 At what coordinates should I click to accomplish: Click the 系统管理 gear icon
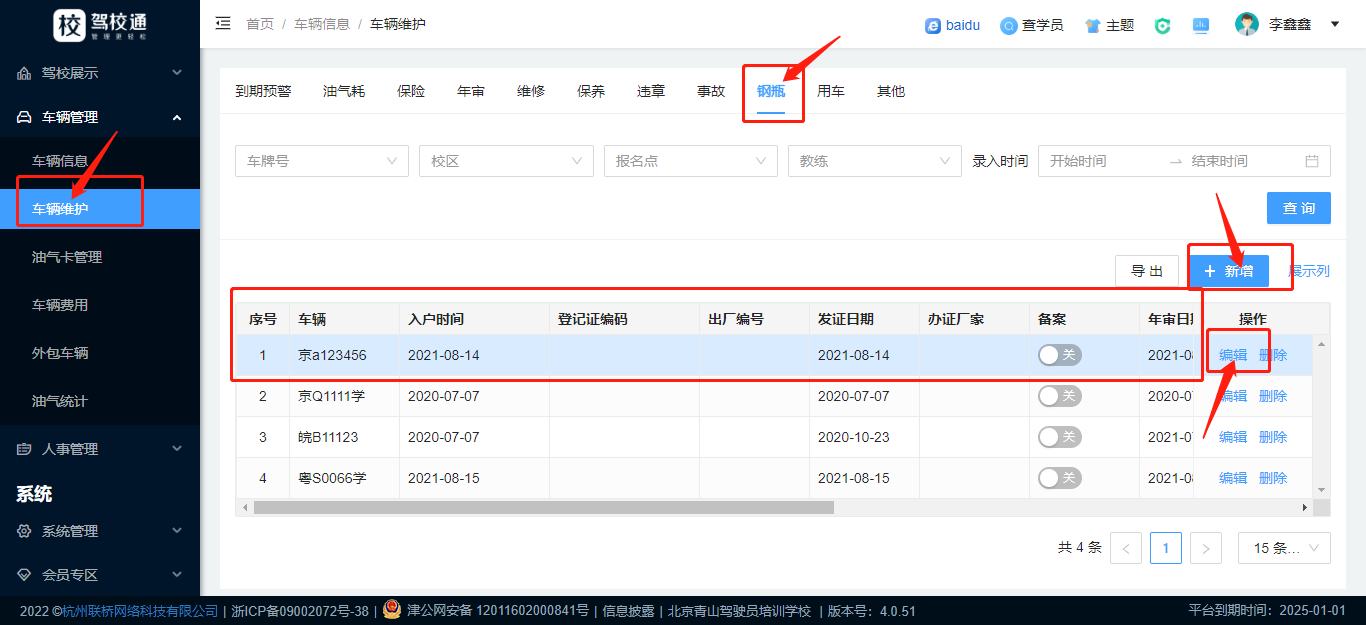pyautogui.click(x=24, y=531)
